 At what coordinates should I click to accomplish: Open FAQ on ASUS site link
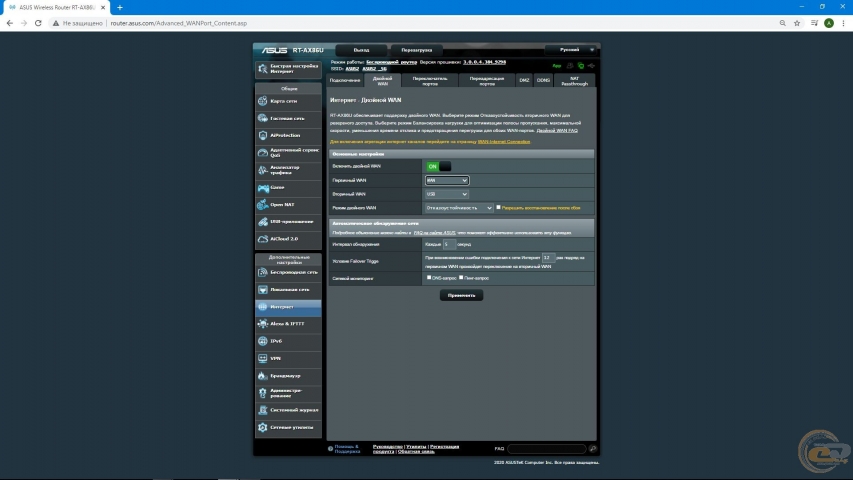(435, 233)
